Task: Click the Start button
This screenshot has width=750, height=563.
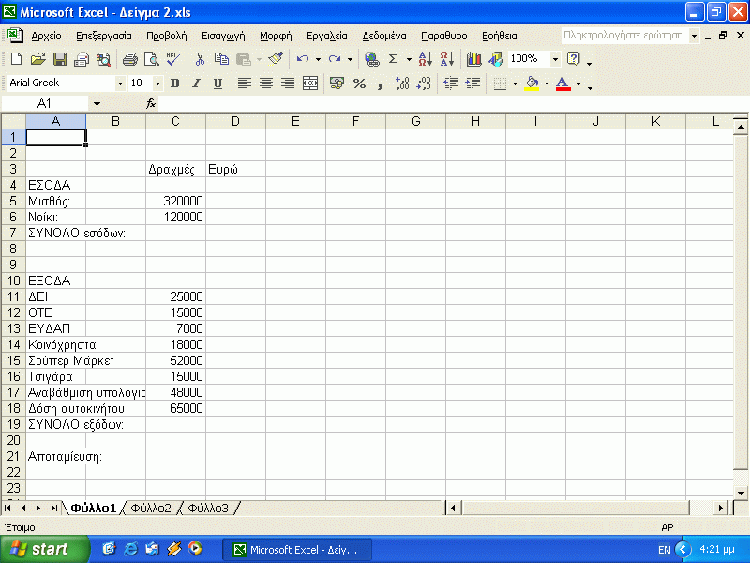Action: click(x=44, y=549)
